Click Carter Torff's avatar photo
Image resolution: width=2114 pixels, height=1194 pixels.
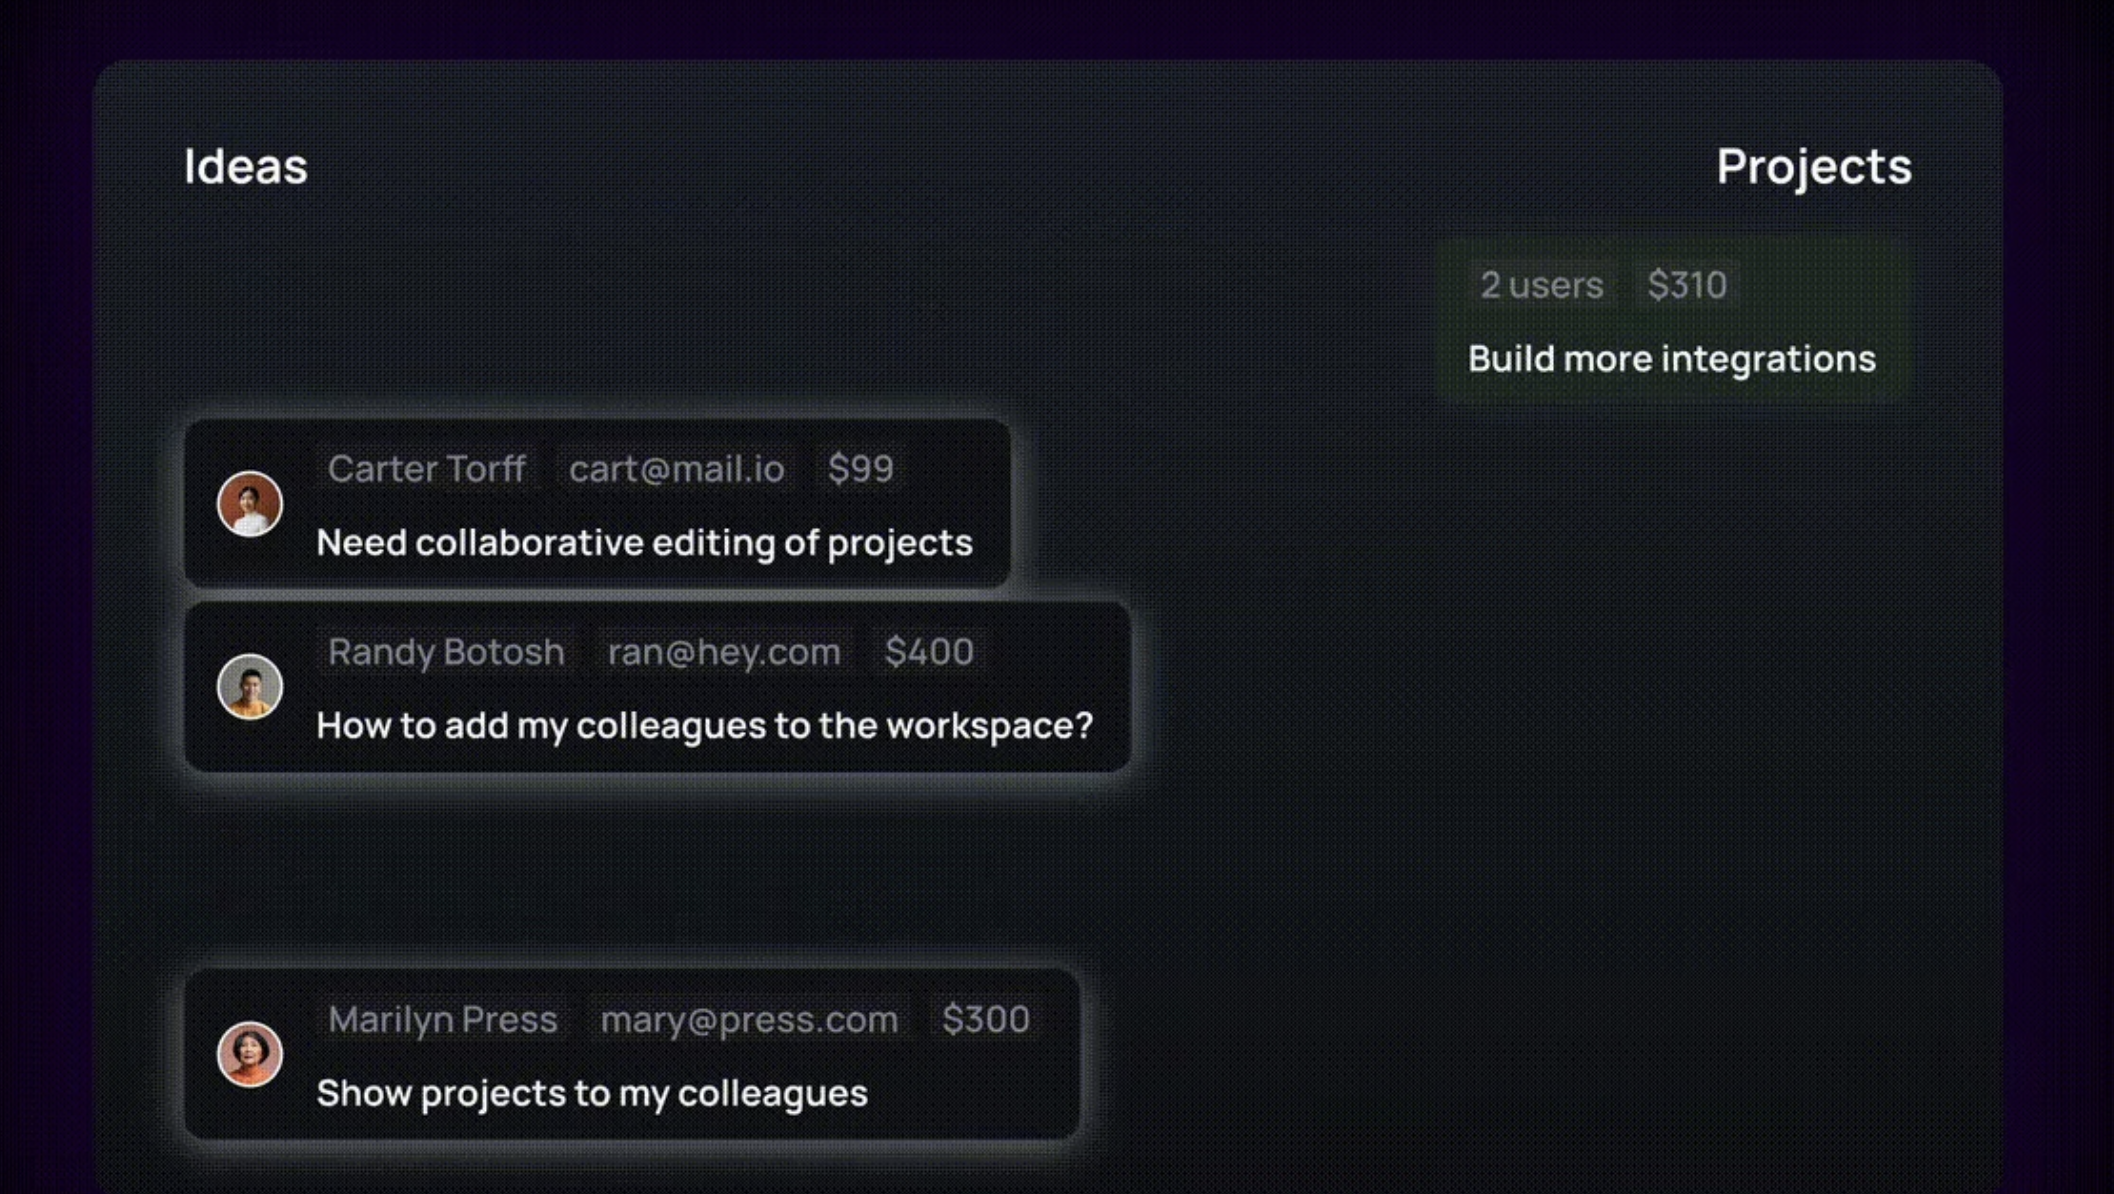click(249, 504)
